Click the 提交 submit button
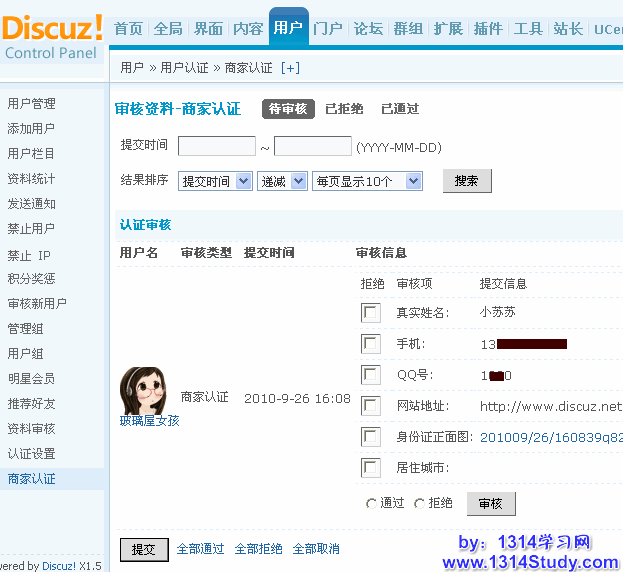Image resolution: width=623 pixels, height=572 pixels. (143, 549)
